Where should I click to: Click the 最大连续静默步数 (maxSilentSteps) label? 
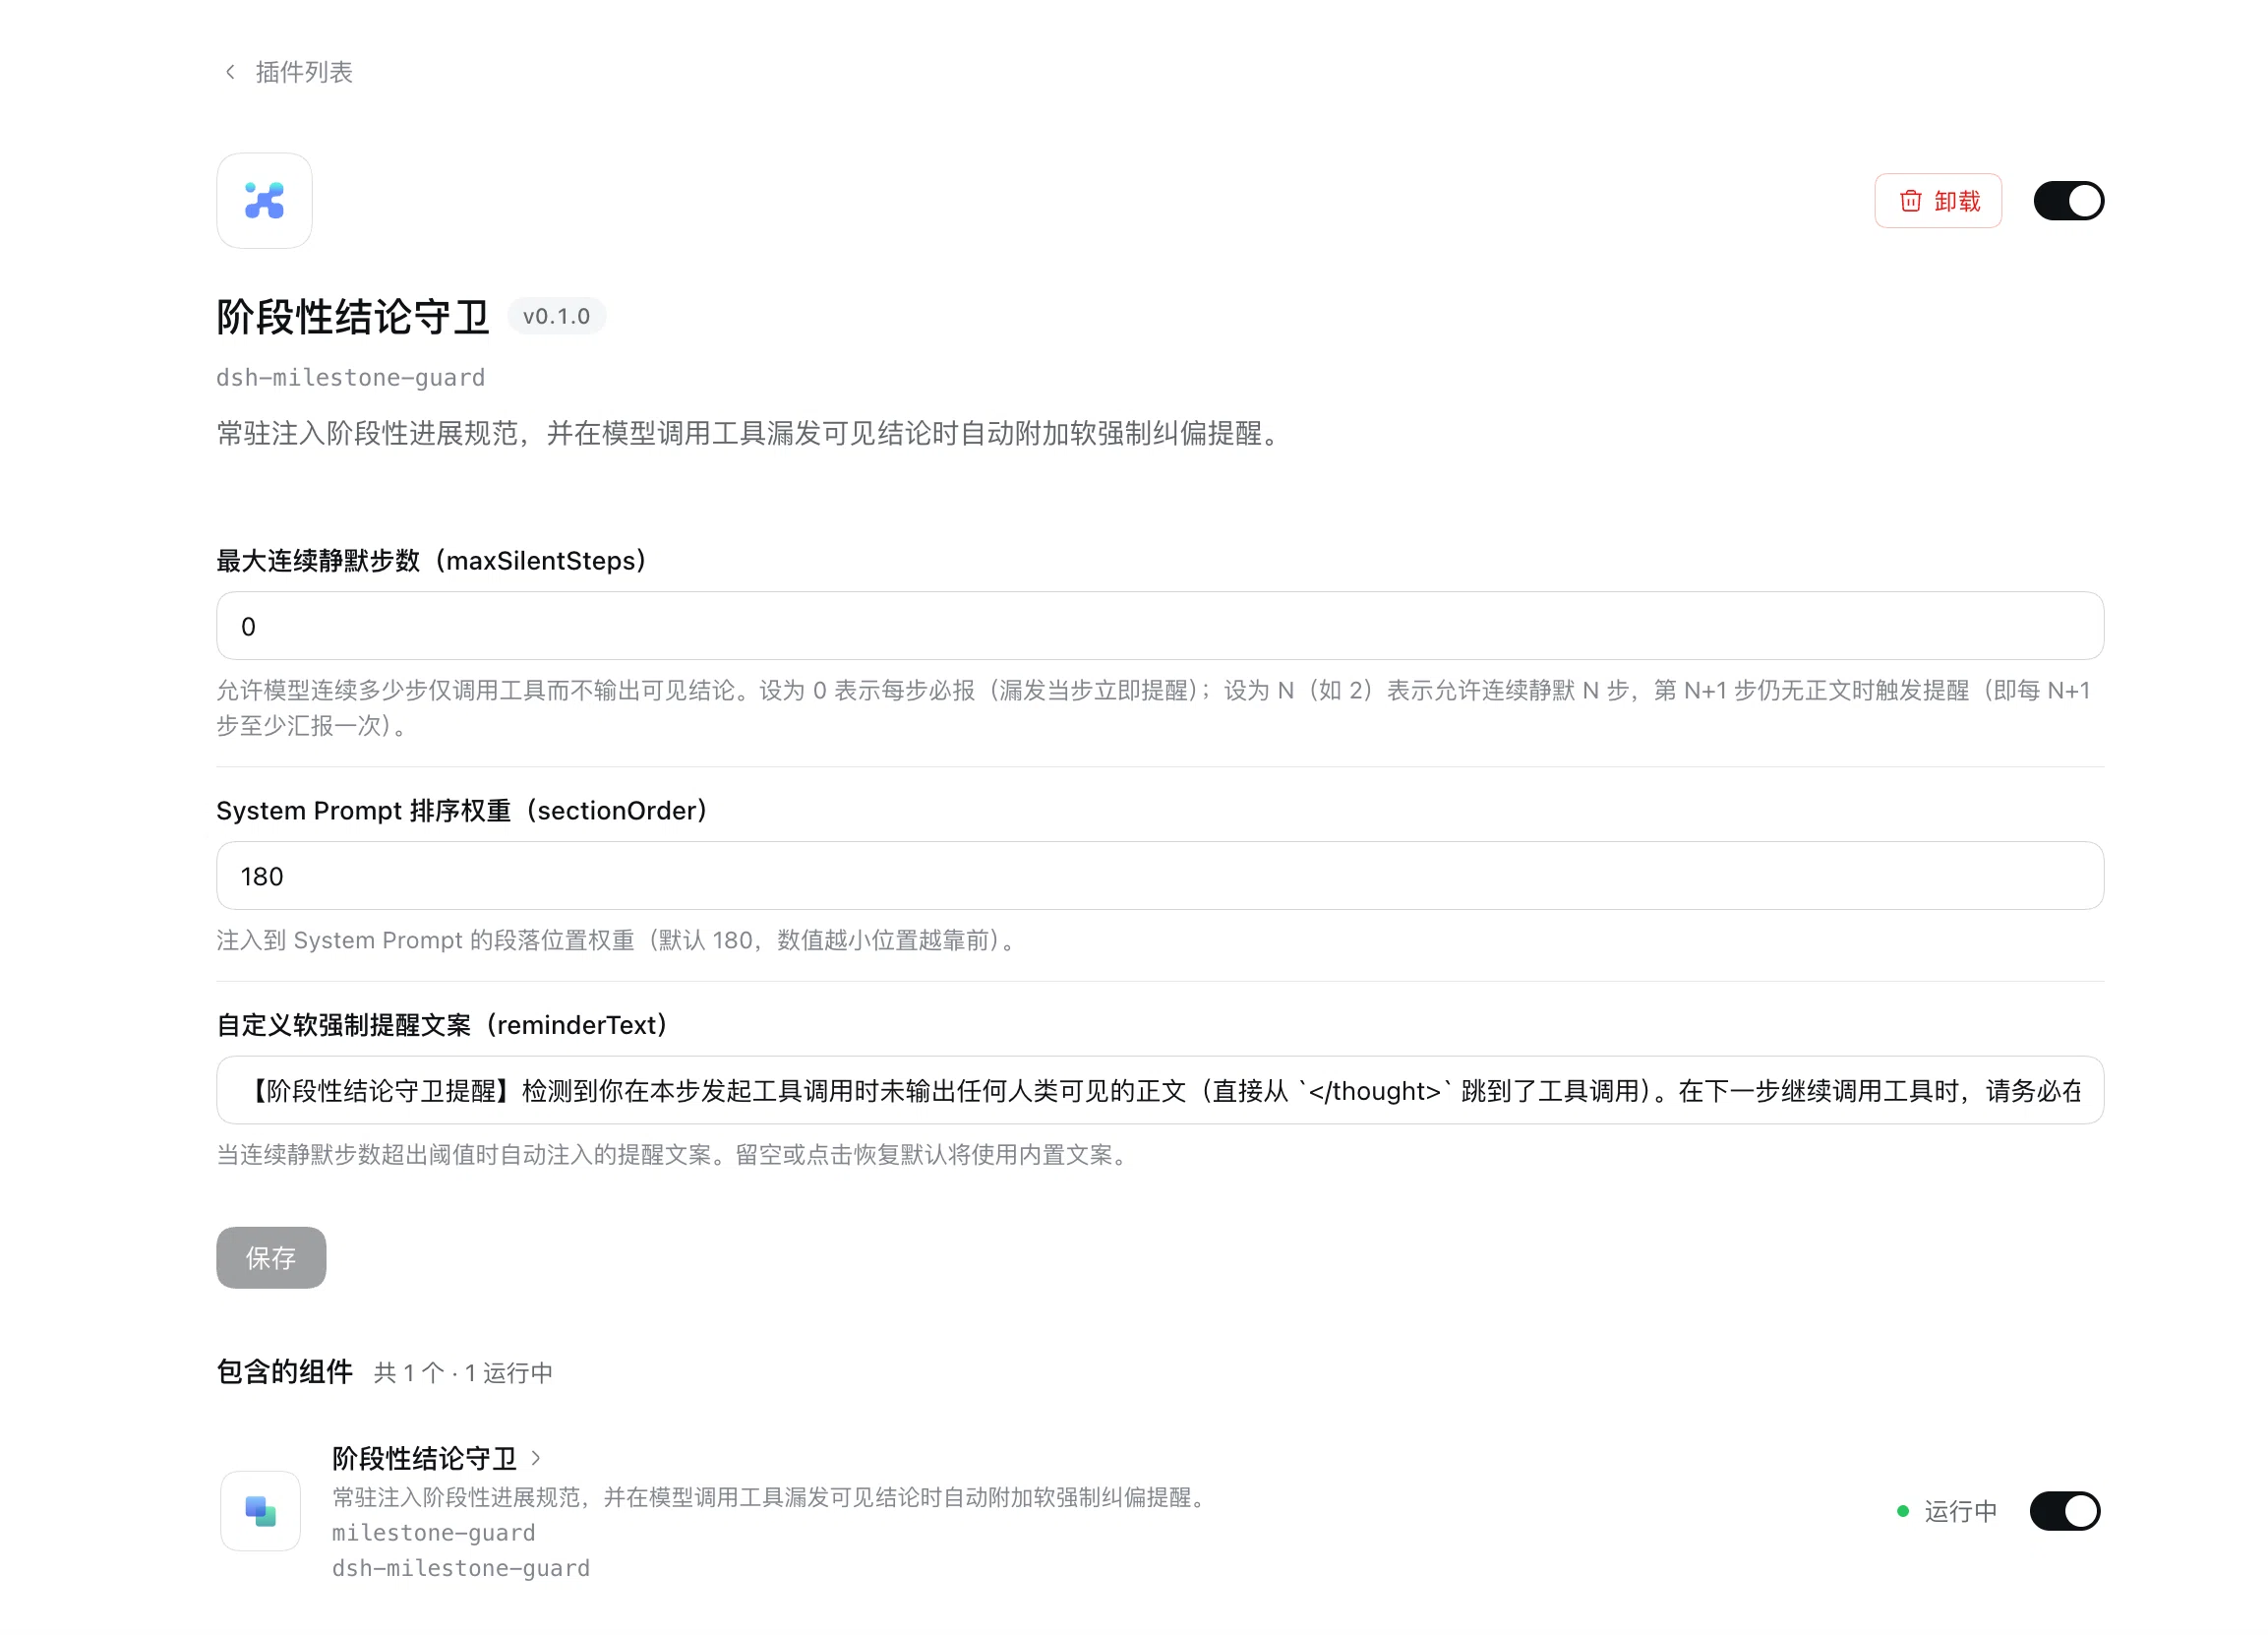point(432,561)
